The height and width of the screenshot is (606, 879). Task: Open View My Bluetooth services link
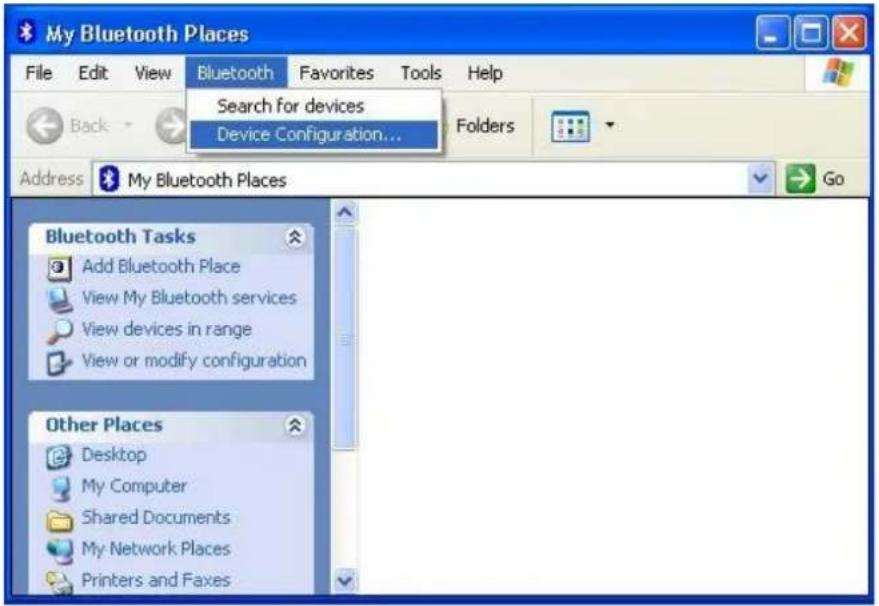pos(189,298)
